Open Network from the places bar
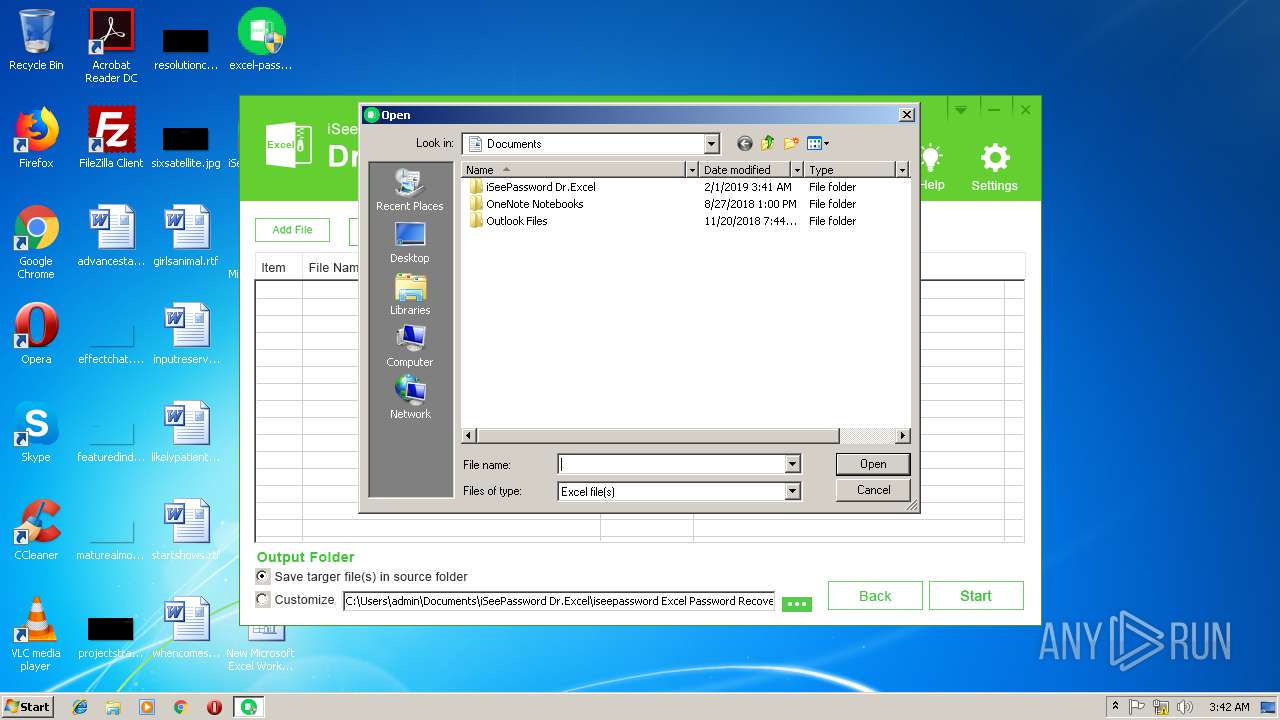The height and width of the screenshot is (720, 1280). tap(410, 398)
